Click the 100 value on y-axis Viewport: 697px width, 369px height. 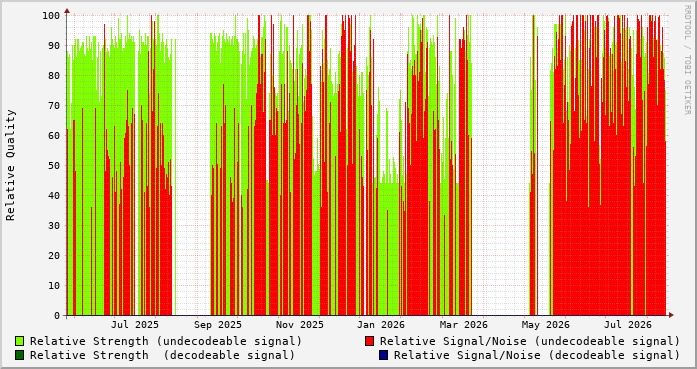[x=51, y=15]
